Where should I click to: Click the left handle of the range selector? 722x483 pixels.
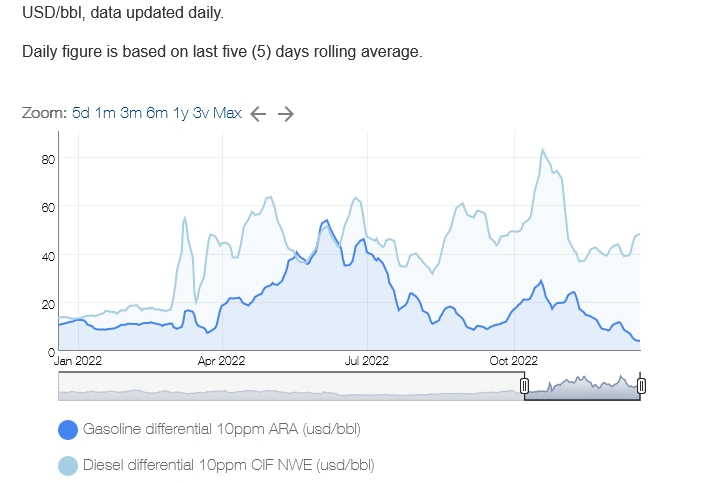coord(524,386)
